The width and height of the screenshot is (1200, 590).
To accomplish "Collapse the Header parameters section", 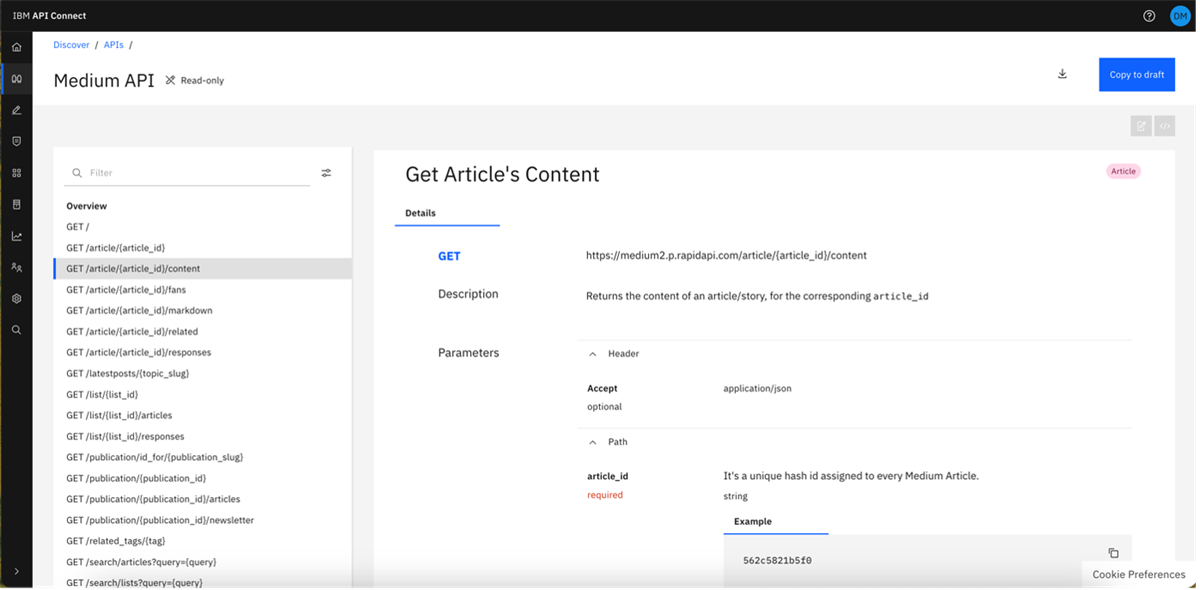I will click(593, 354).
